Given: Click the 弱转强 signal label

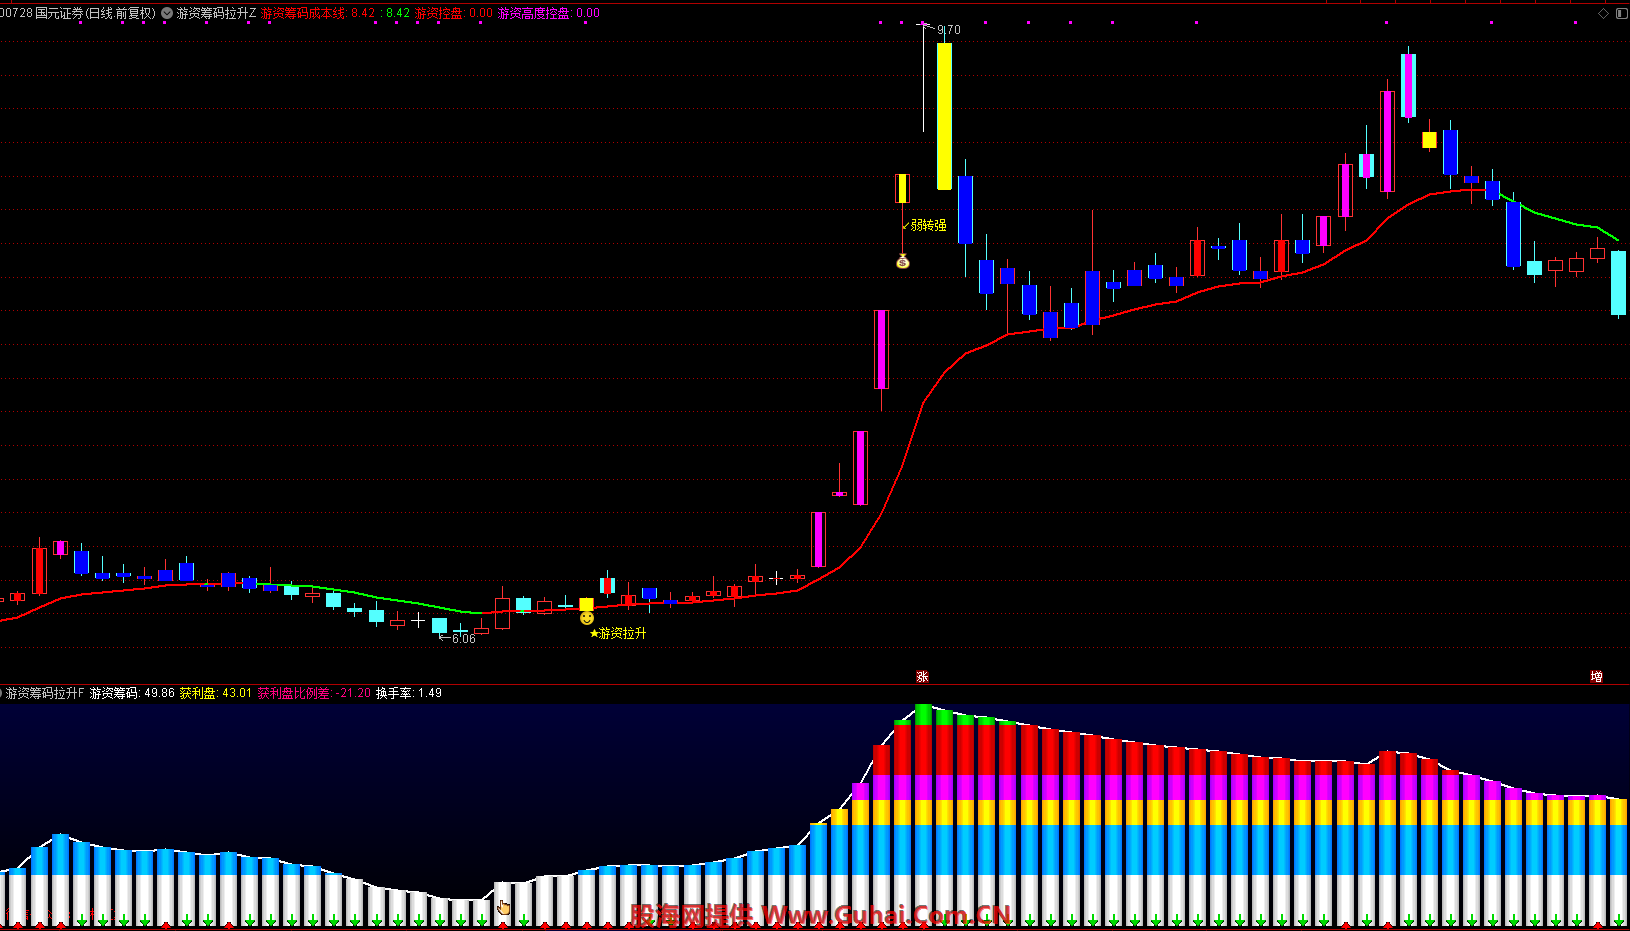Looking at the screenshot, I should click(x=928, y=225).
